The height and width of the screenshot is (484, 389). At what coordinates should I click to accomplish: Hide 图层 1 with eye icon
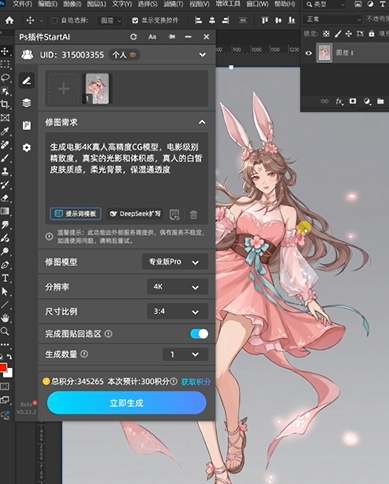[309, 53]
